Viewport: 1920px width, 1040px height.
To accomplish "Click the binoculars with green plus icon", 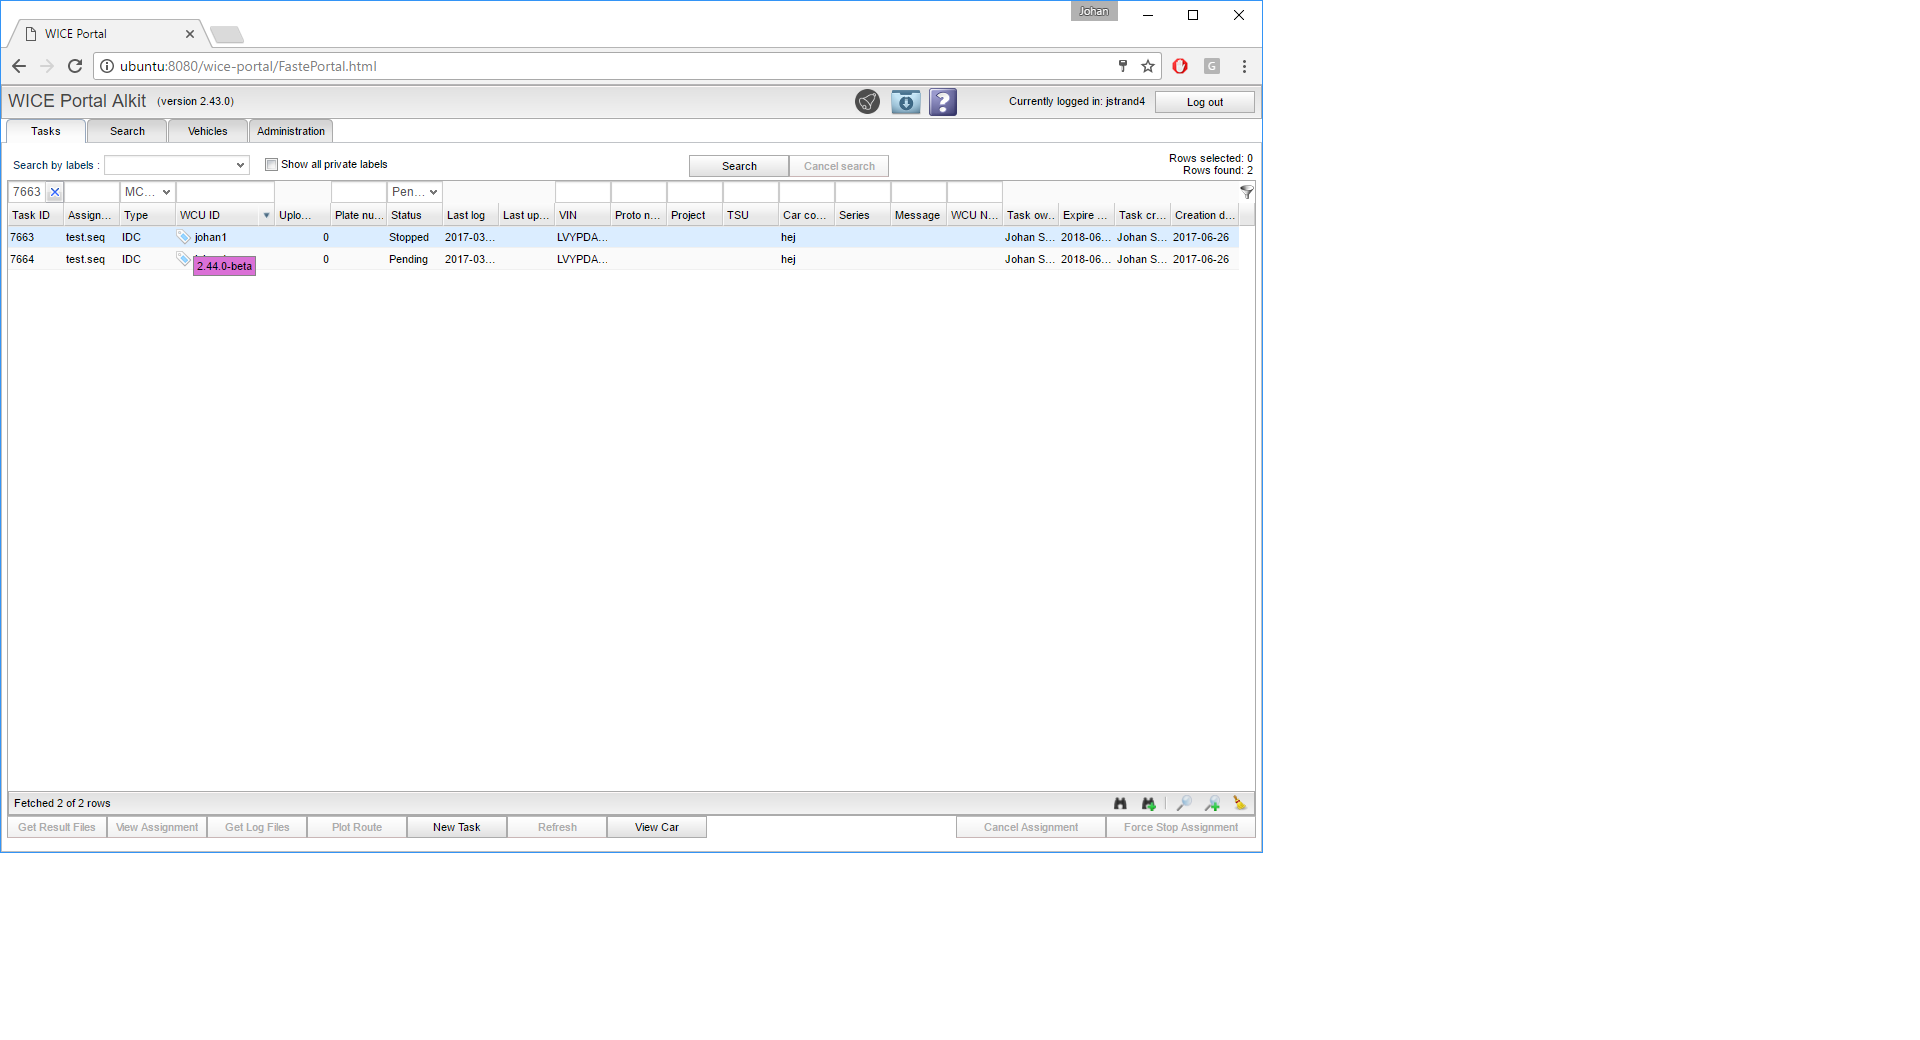I will (1148, 803).
